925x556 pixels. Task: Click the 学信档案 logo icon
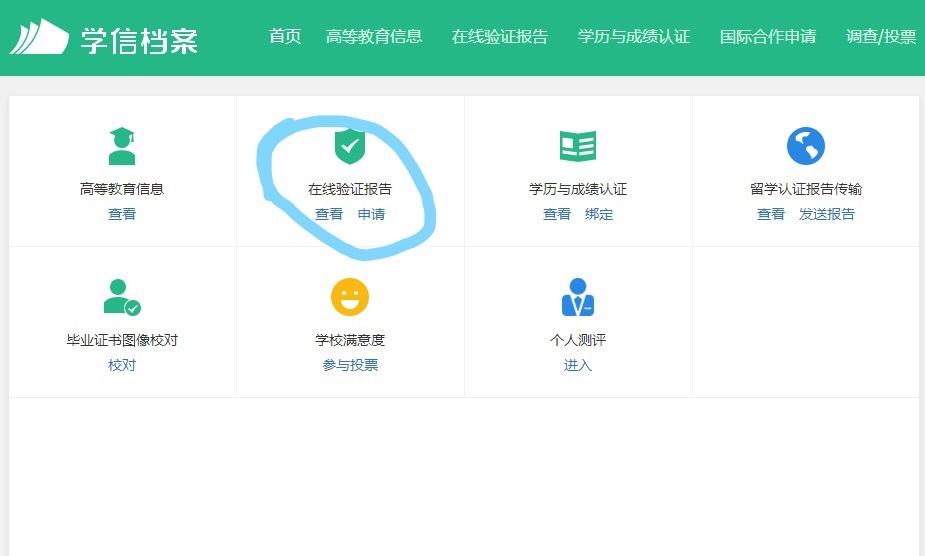coord(39,37)
